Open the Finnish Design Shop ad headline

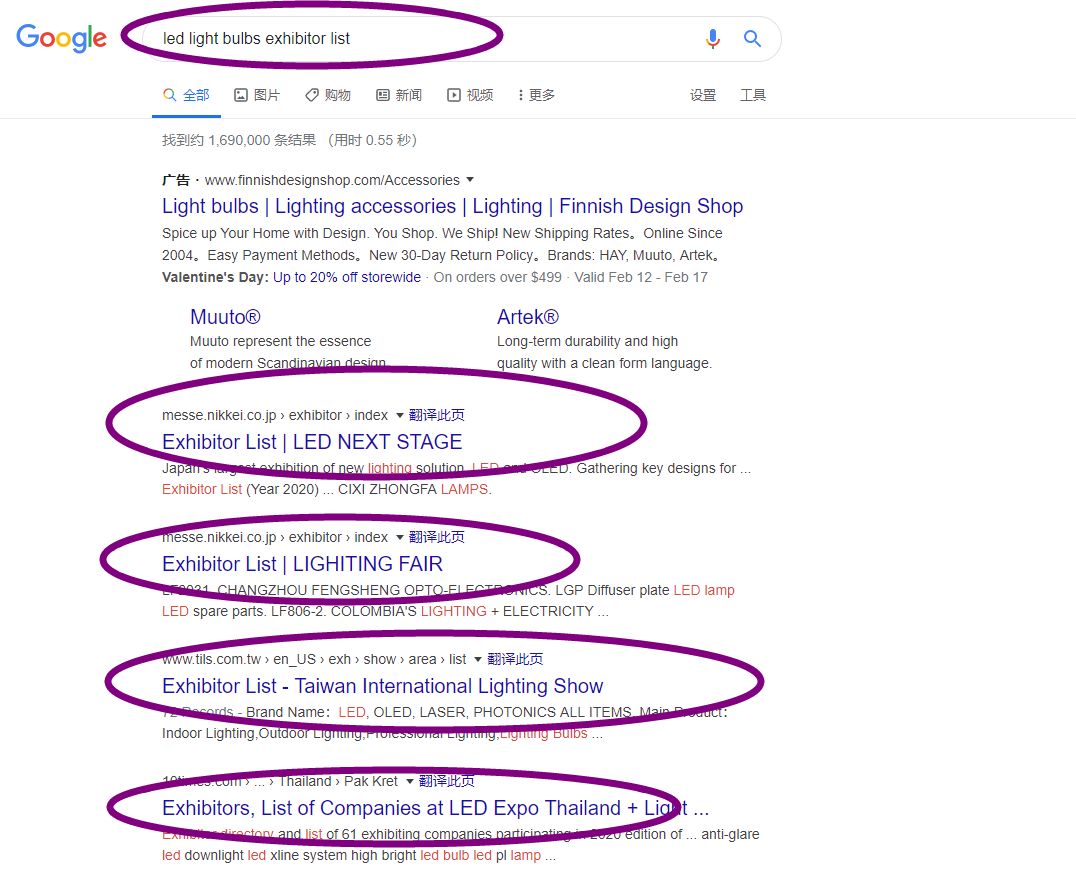click(x=452, y=206)
